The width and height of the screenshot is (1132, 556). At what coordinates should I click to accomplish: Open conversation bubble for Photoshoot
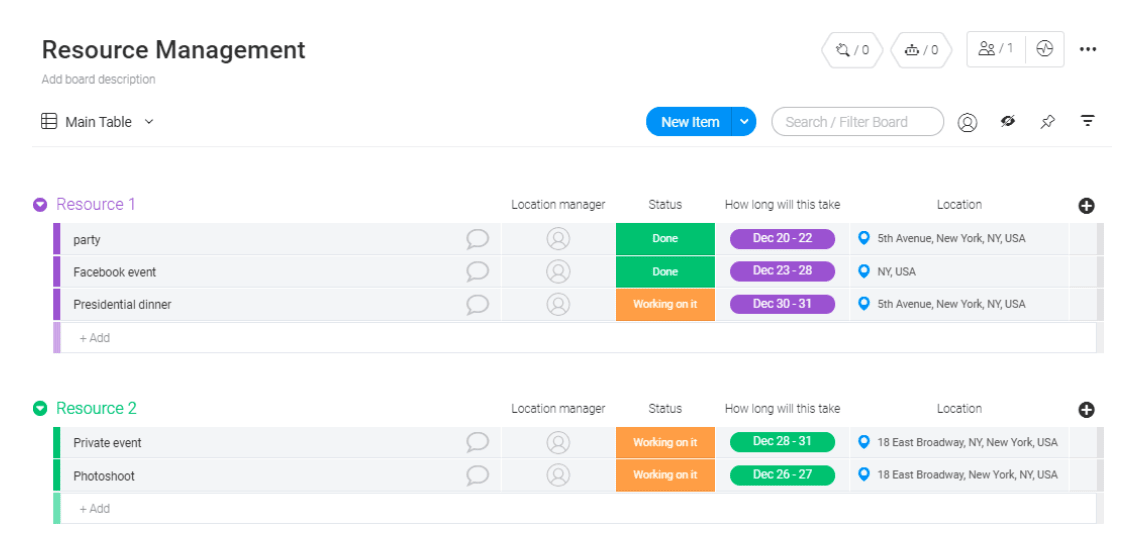pos(477,475)
